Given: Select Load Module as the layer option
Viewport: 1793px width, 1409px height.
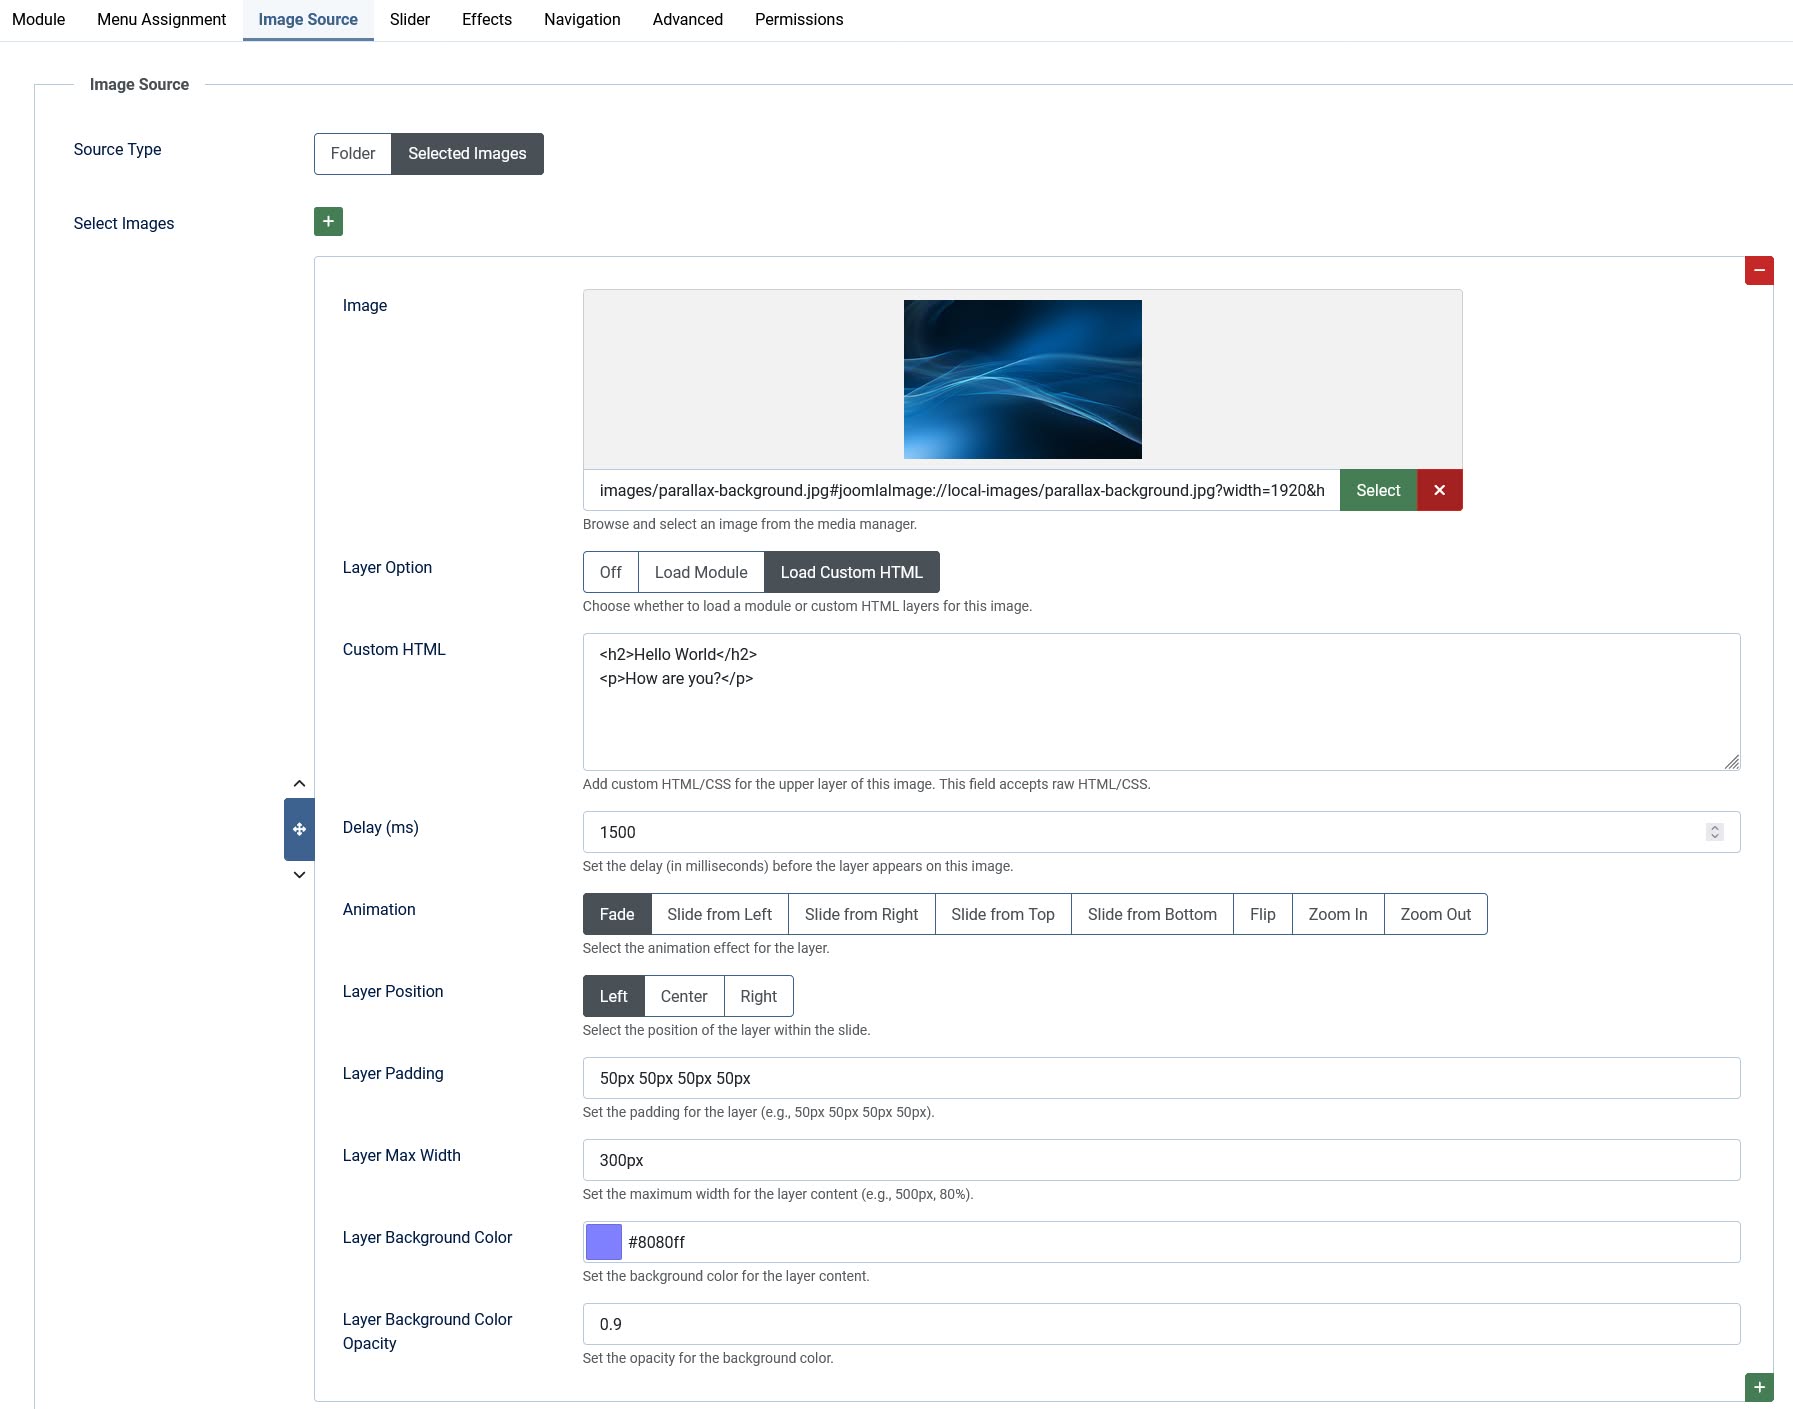Looking at the screenshot, I should [x=701, y=572].
